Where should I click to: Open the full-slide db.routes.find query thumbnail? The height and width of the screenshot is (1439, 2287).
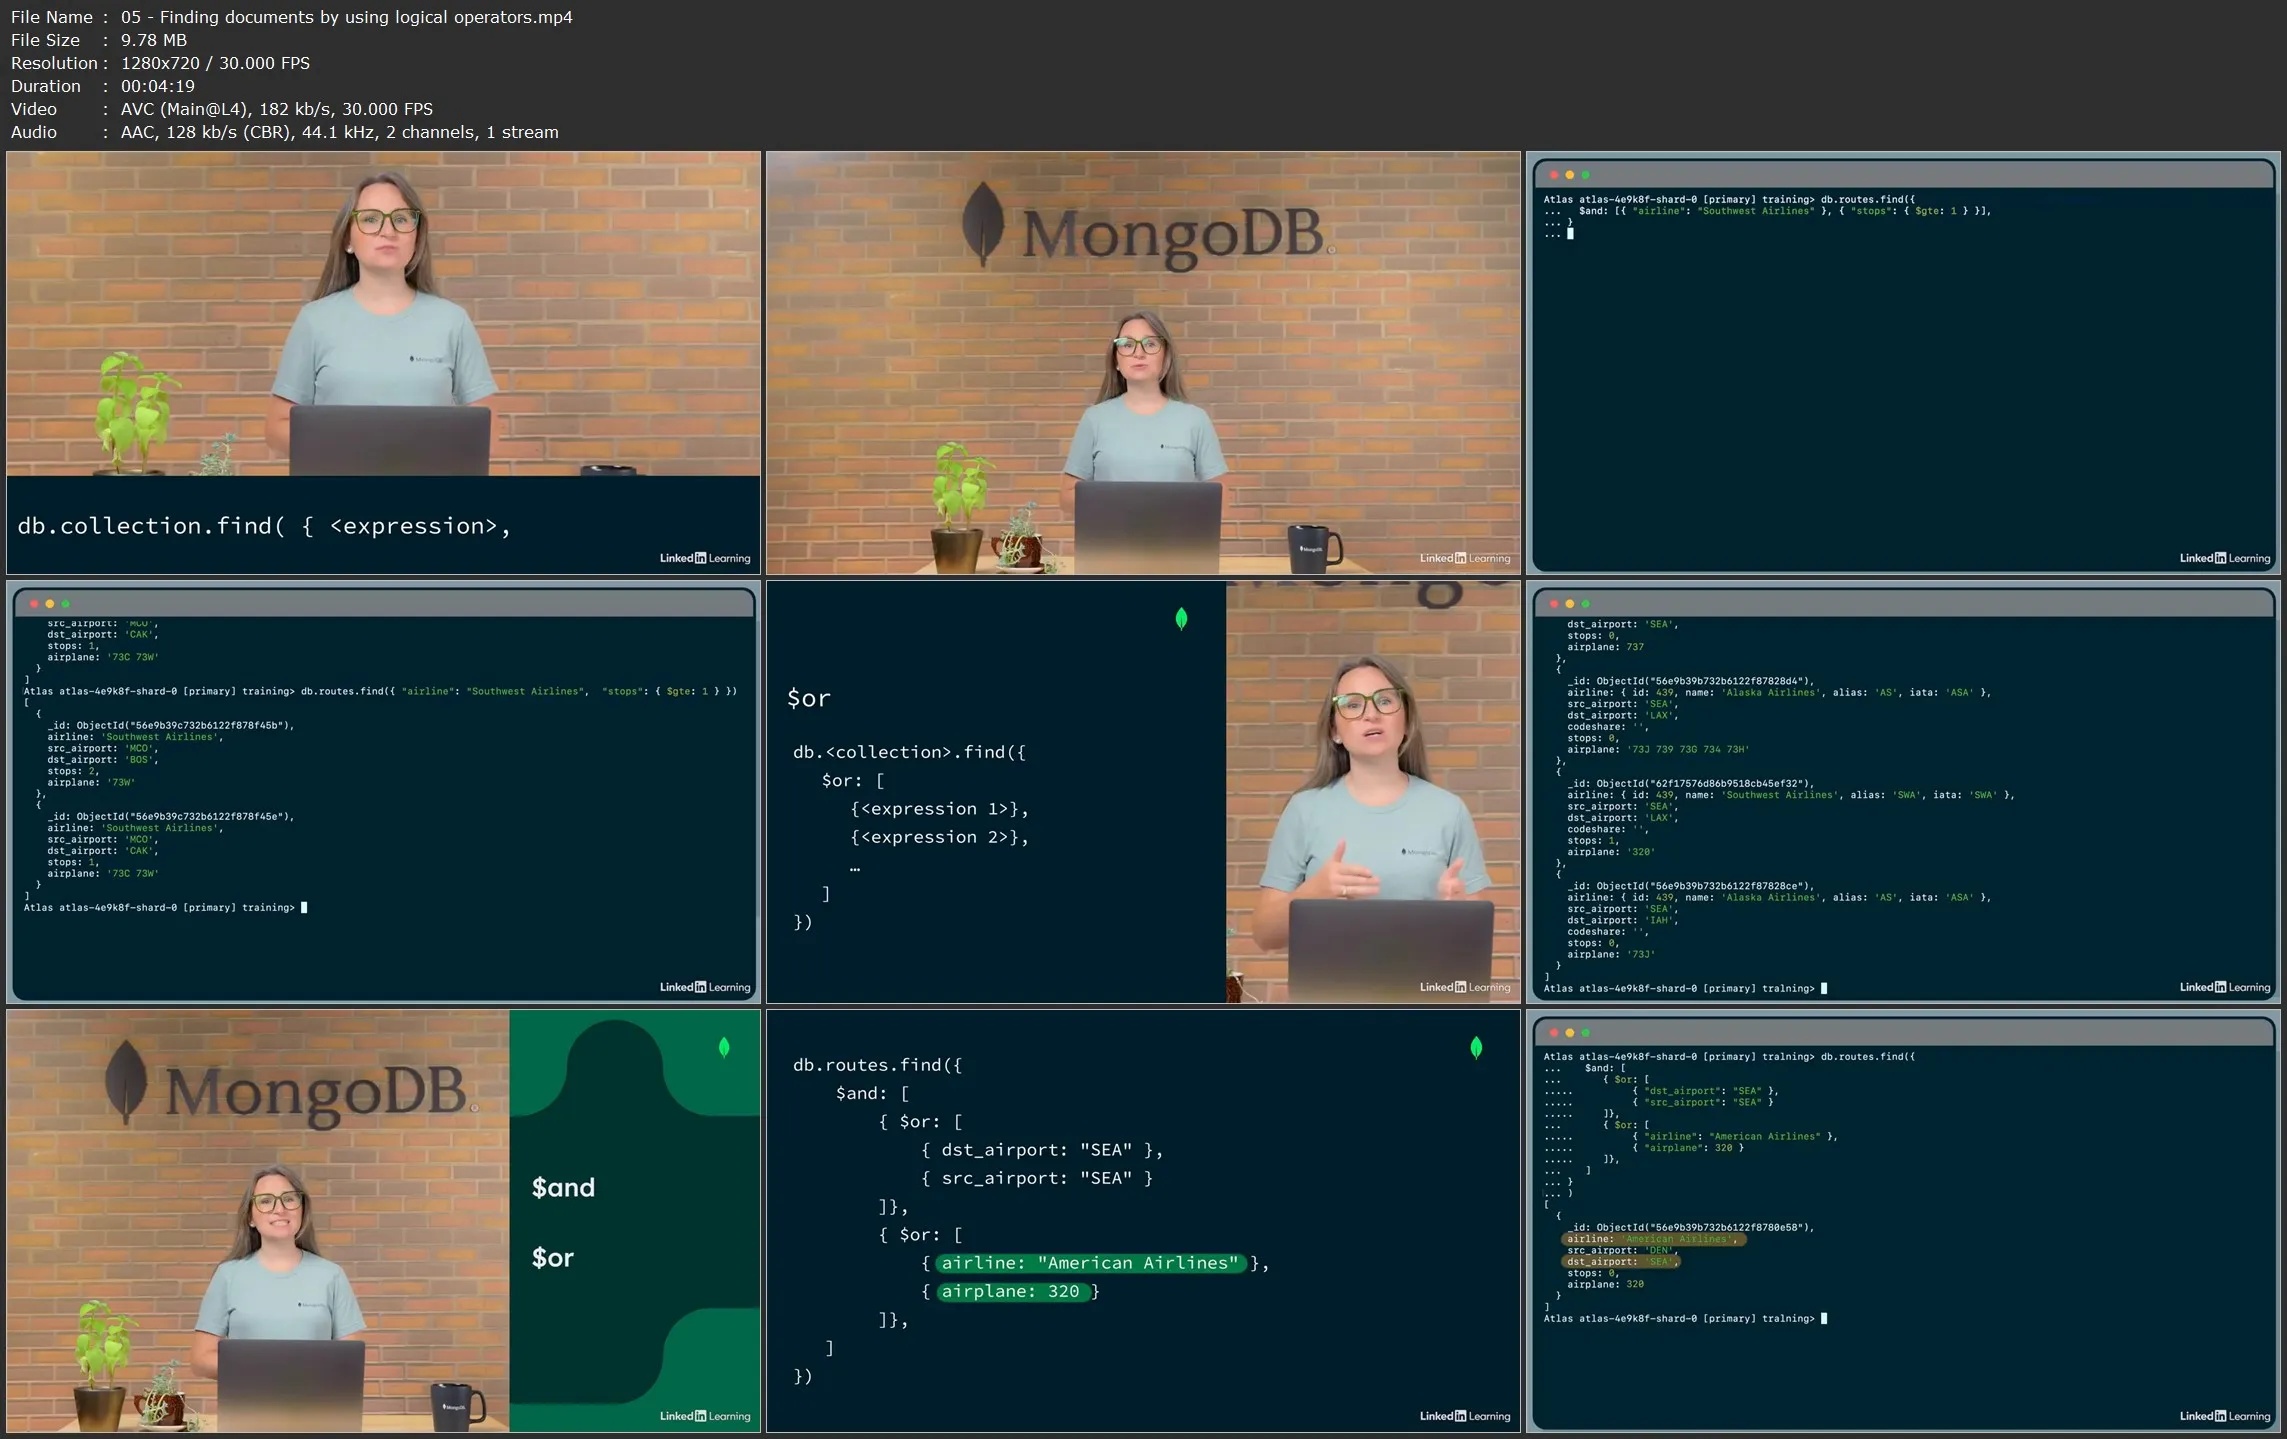pyautogui.click(x=1143, y=1221)
